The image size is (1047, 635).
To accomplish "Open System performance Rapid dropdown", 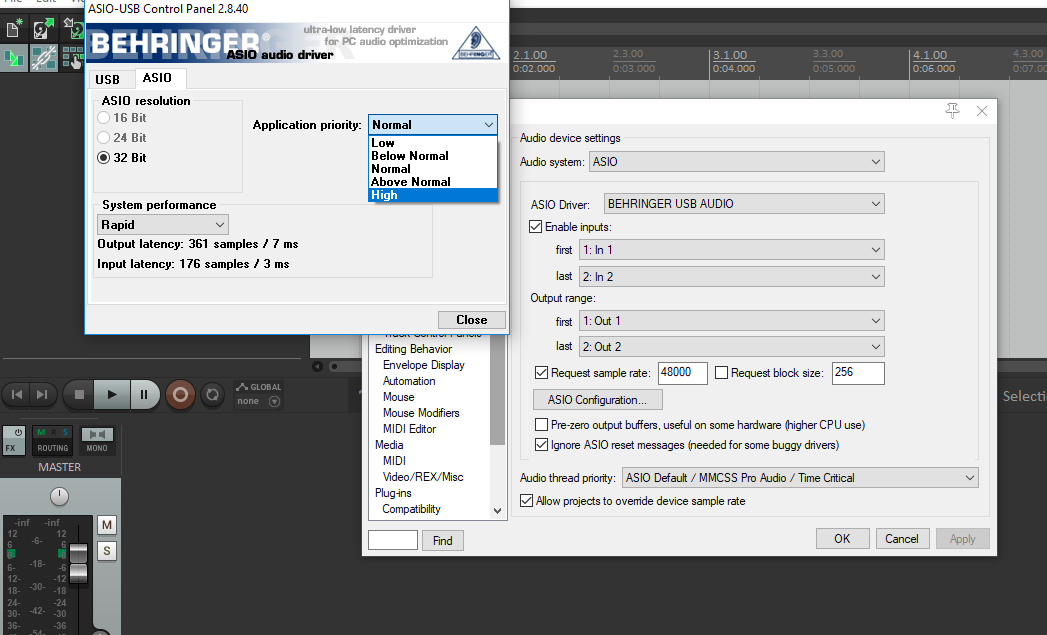I will click(163, 224).
